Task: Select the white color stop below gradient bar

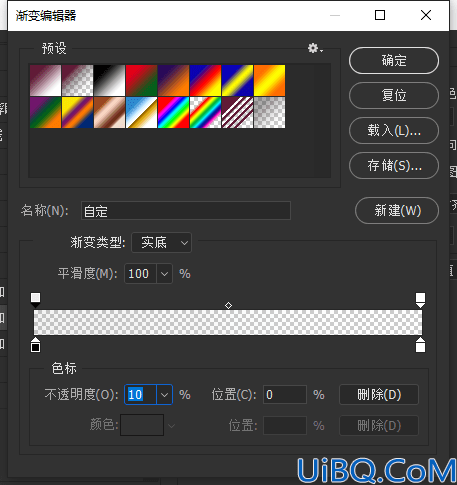Action: click(x=420, y=345)
